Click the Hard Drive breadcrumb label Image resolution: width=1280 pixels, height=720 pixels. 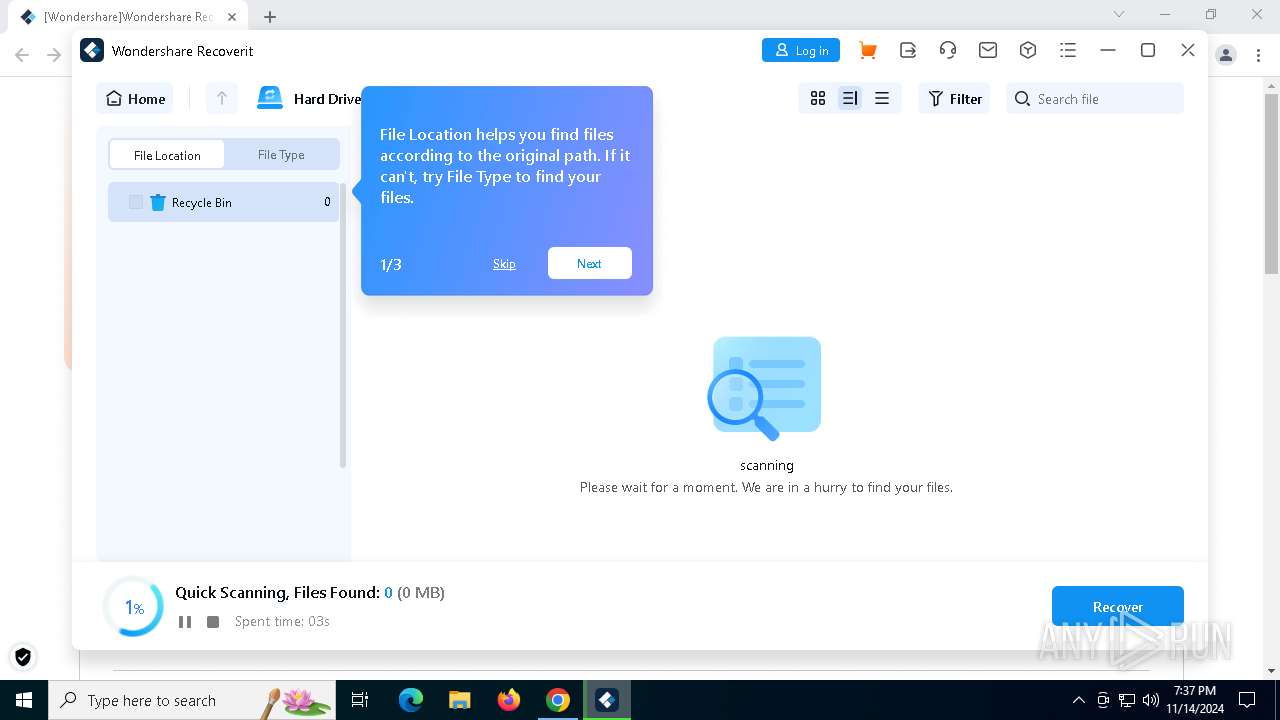click(x=327, y=99)
